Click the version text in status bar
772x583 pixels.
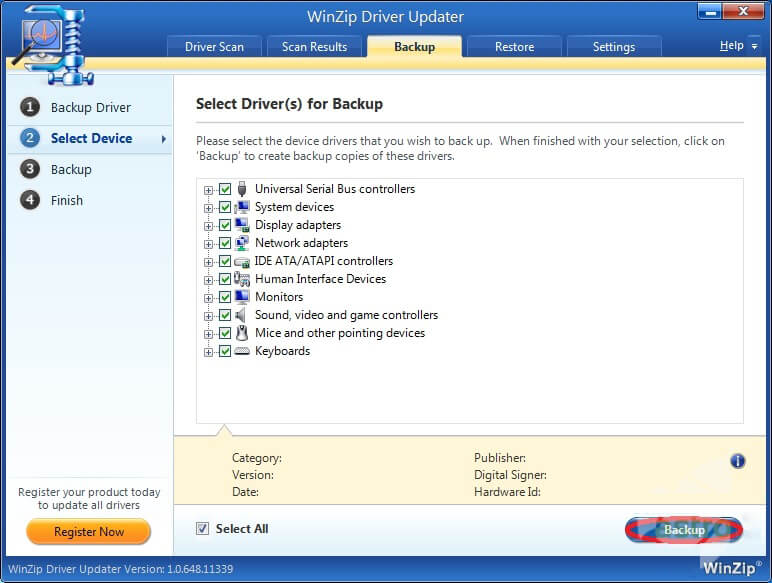(x=121, y=569)
